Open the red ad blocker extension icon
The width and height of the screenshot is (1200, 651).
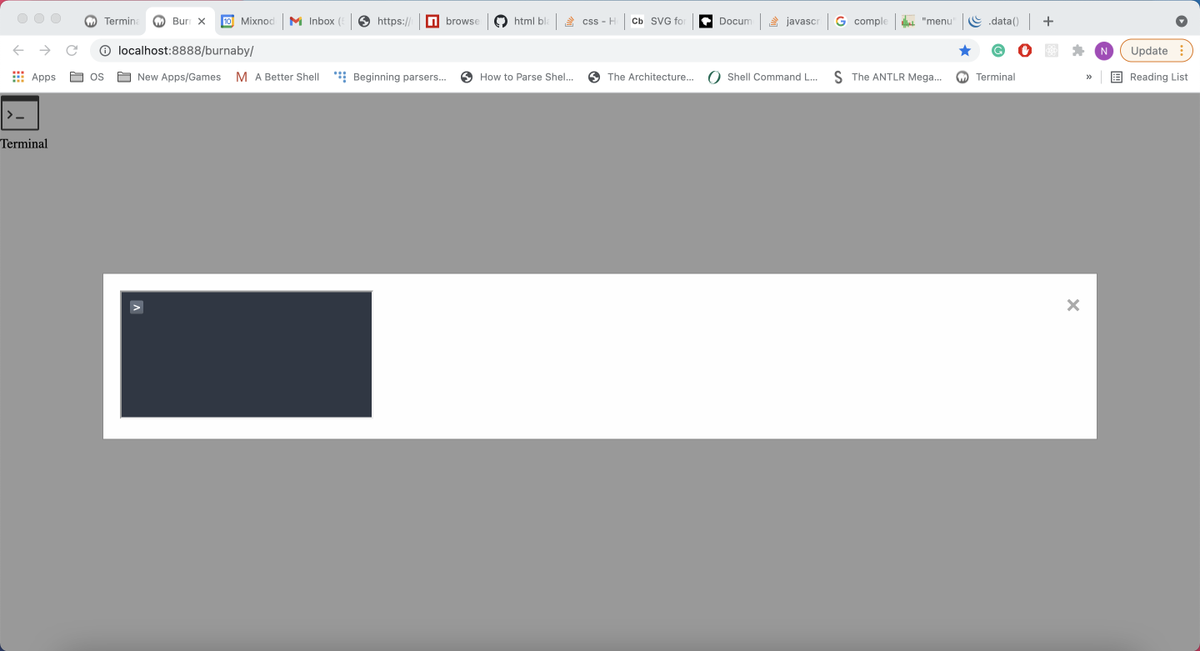1025,50
